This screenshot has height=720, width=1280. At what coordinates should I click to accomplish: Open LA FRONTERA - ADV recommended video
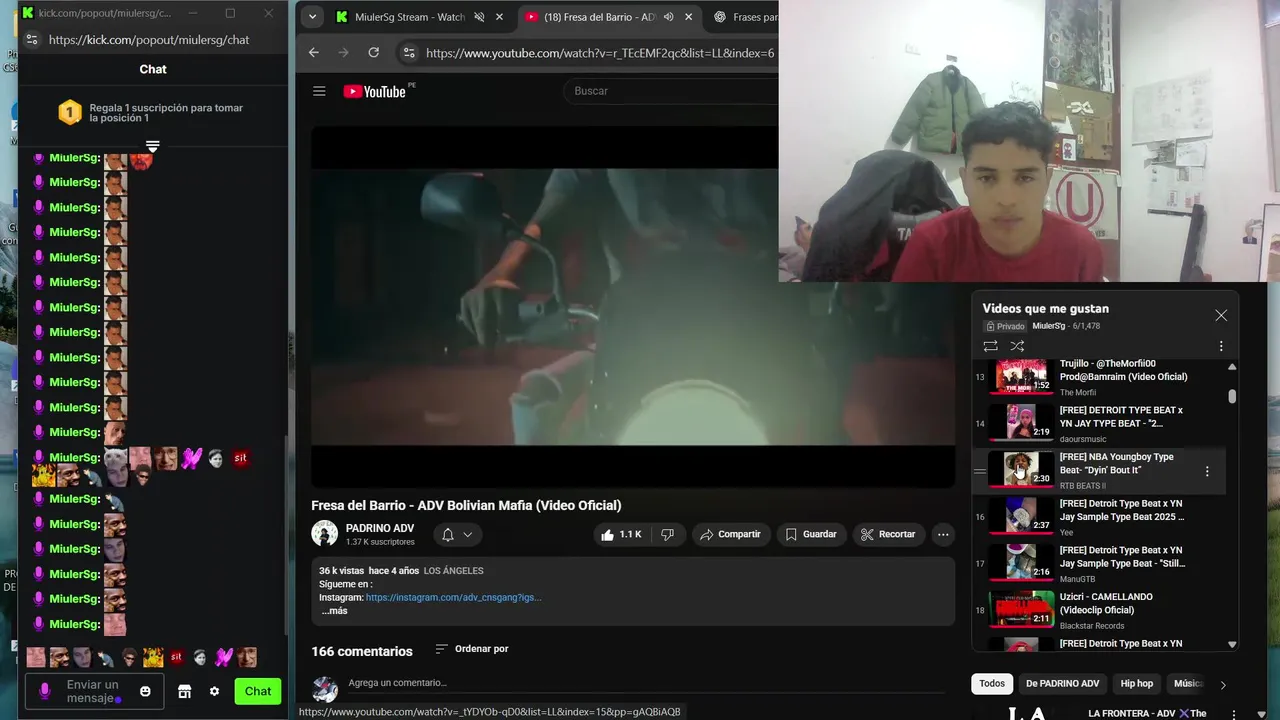point(1147,713)
